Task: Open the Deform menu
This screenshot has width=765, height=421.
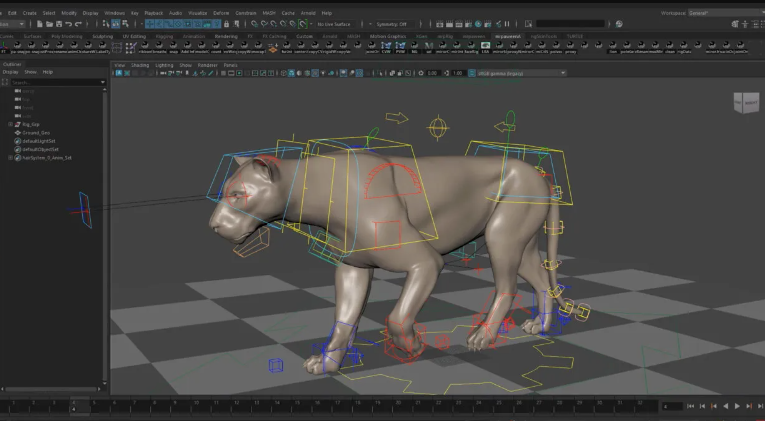Action: (x=220, y=13)
